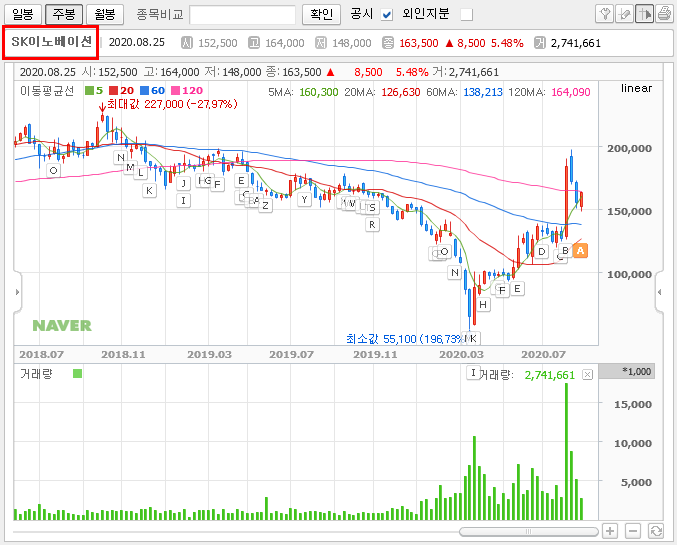
Task: Enable the 외인지분 checkbox
Action: pyautogui.click(x=467, y=15)
